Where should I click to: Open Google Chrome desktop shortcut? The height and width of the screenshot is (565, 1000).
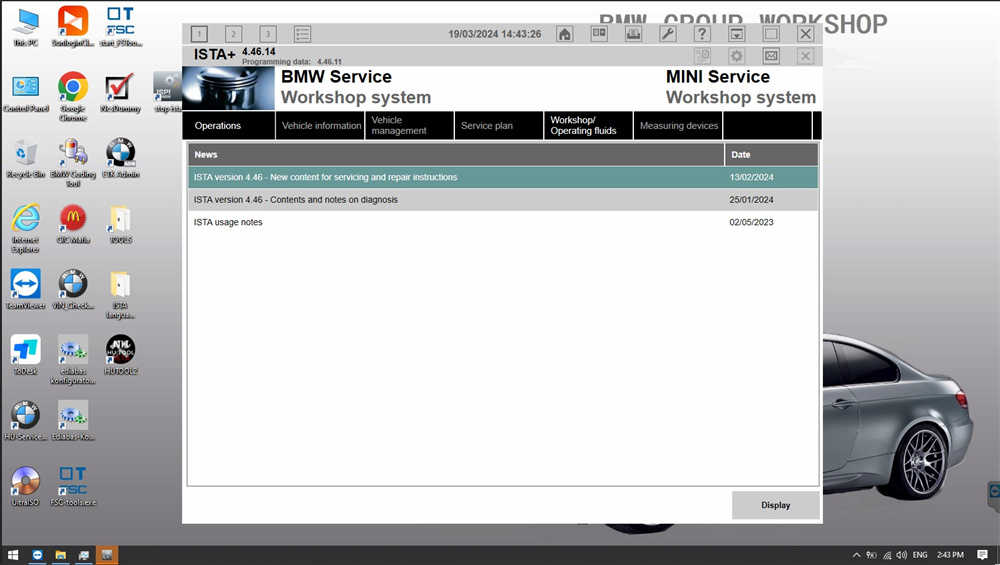click(72, 89)
